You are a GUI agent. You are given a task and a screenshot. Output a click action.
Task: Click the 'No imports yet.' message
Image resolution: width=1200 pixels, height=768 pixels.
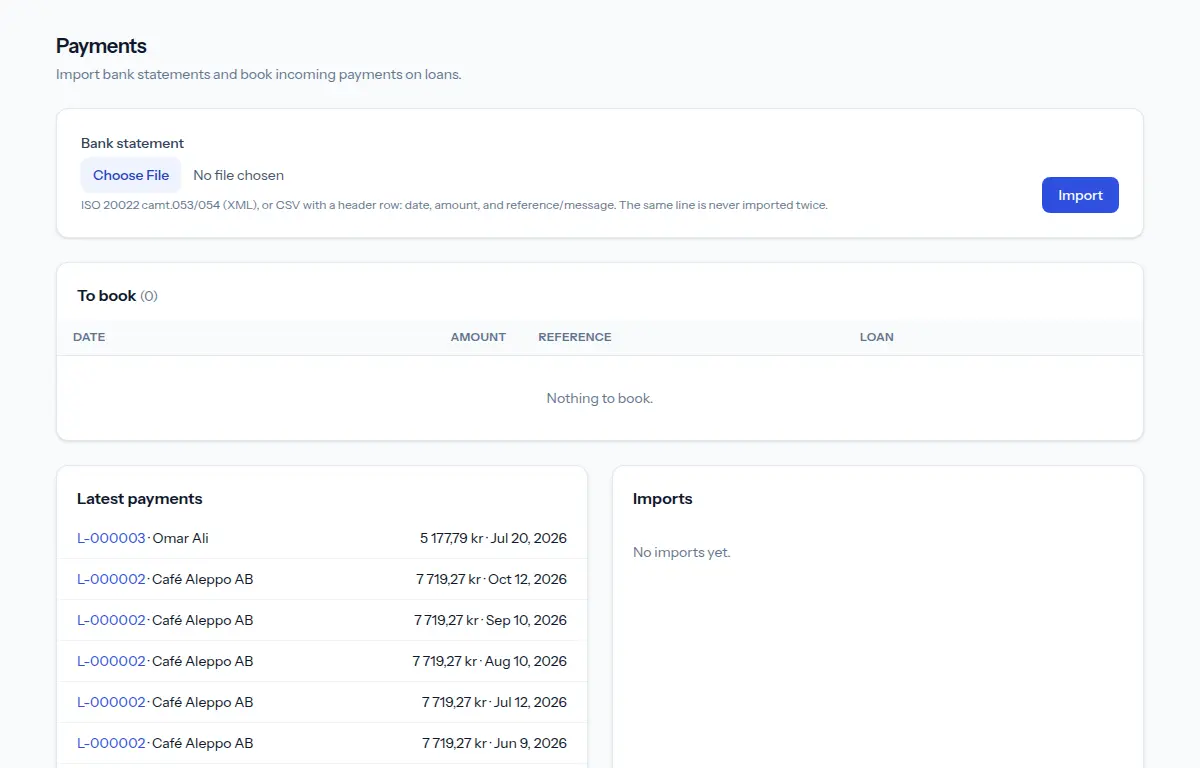pos(682,552)
